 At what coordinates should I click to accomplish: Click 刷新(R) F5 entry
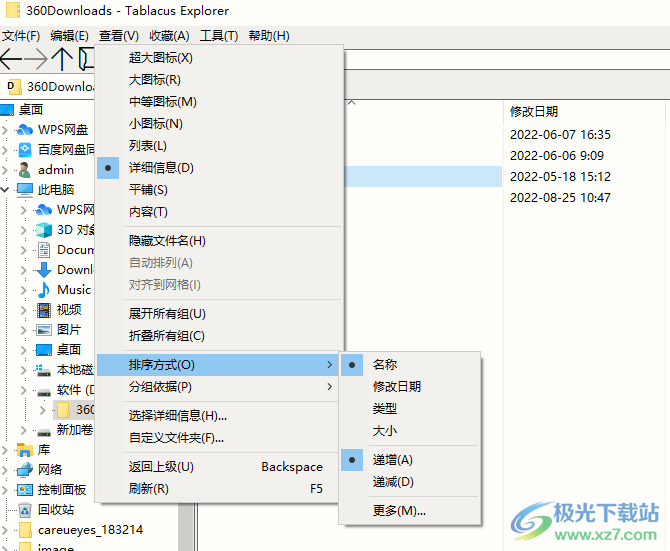coord(218,489)
